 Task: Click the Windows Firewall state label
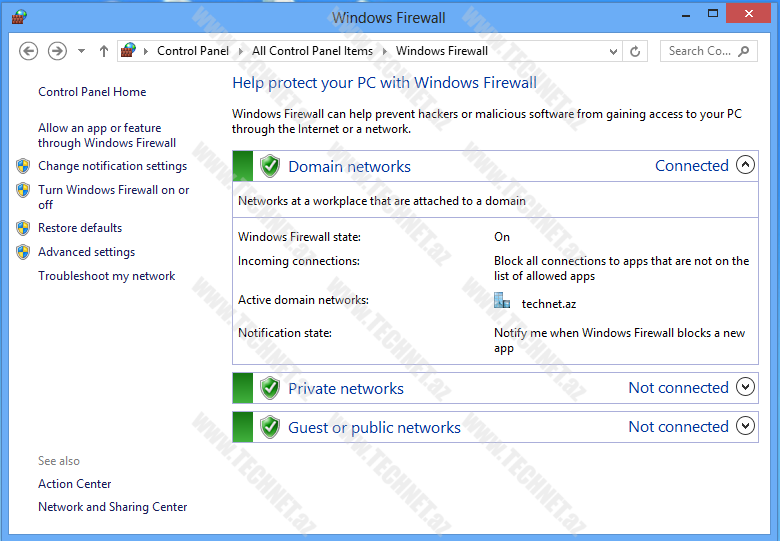click(x=299, y=237)
